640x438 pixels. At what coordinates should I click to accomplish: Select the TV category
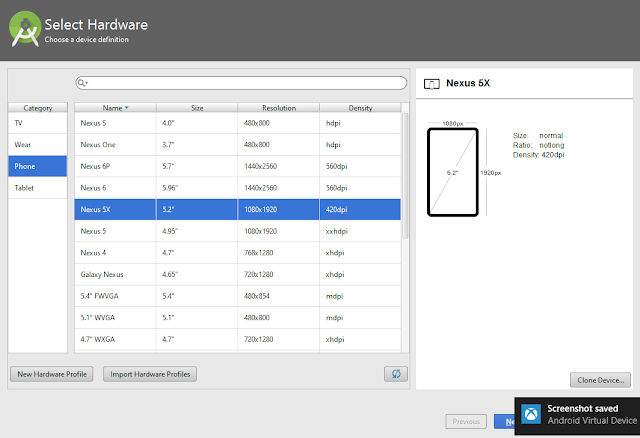pyautogui.click(x=38, y=123)
